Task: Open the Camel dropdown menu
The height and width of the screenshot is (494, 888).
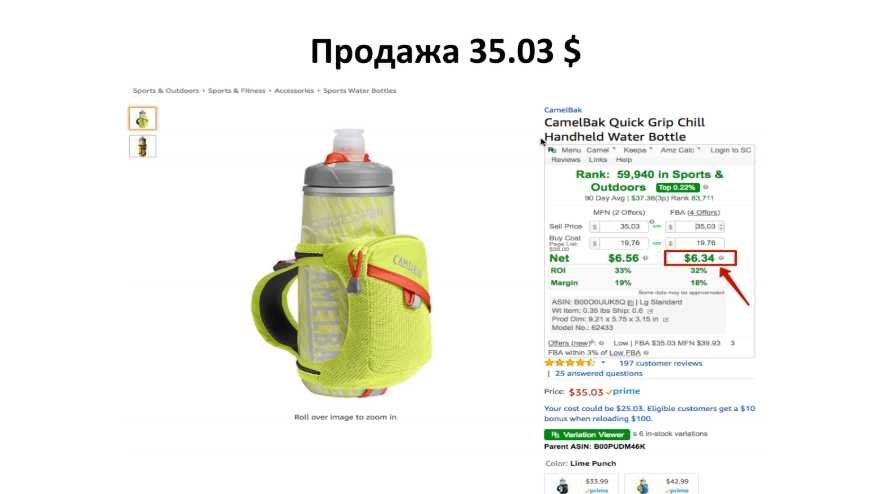Action: pyautogui.click(x=600, y=150)
